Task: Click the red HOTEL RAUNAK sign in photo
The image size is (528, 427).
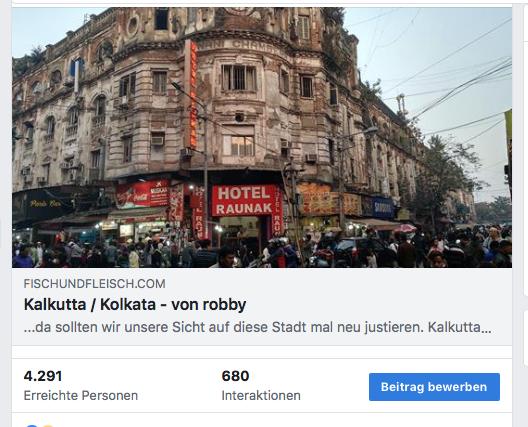Action: (x=244, y=200)
